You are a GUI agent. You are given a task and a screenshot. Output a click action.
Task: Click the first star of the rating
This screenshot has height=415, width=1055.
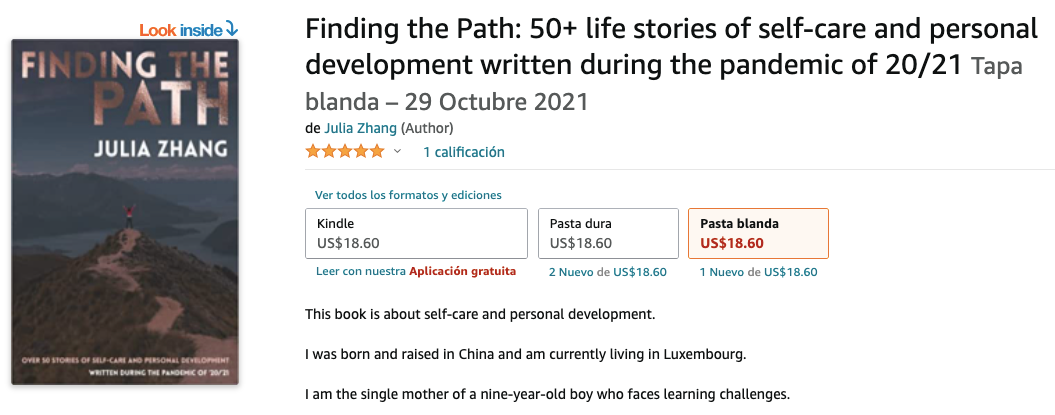pos(313,152)
